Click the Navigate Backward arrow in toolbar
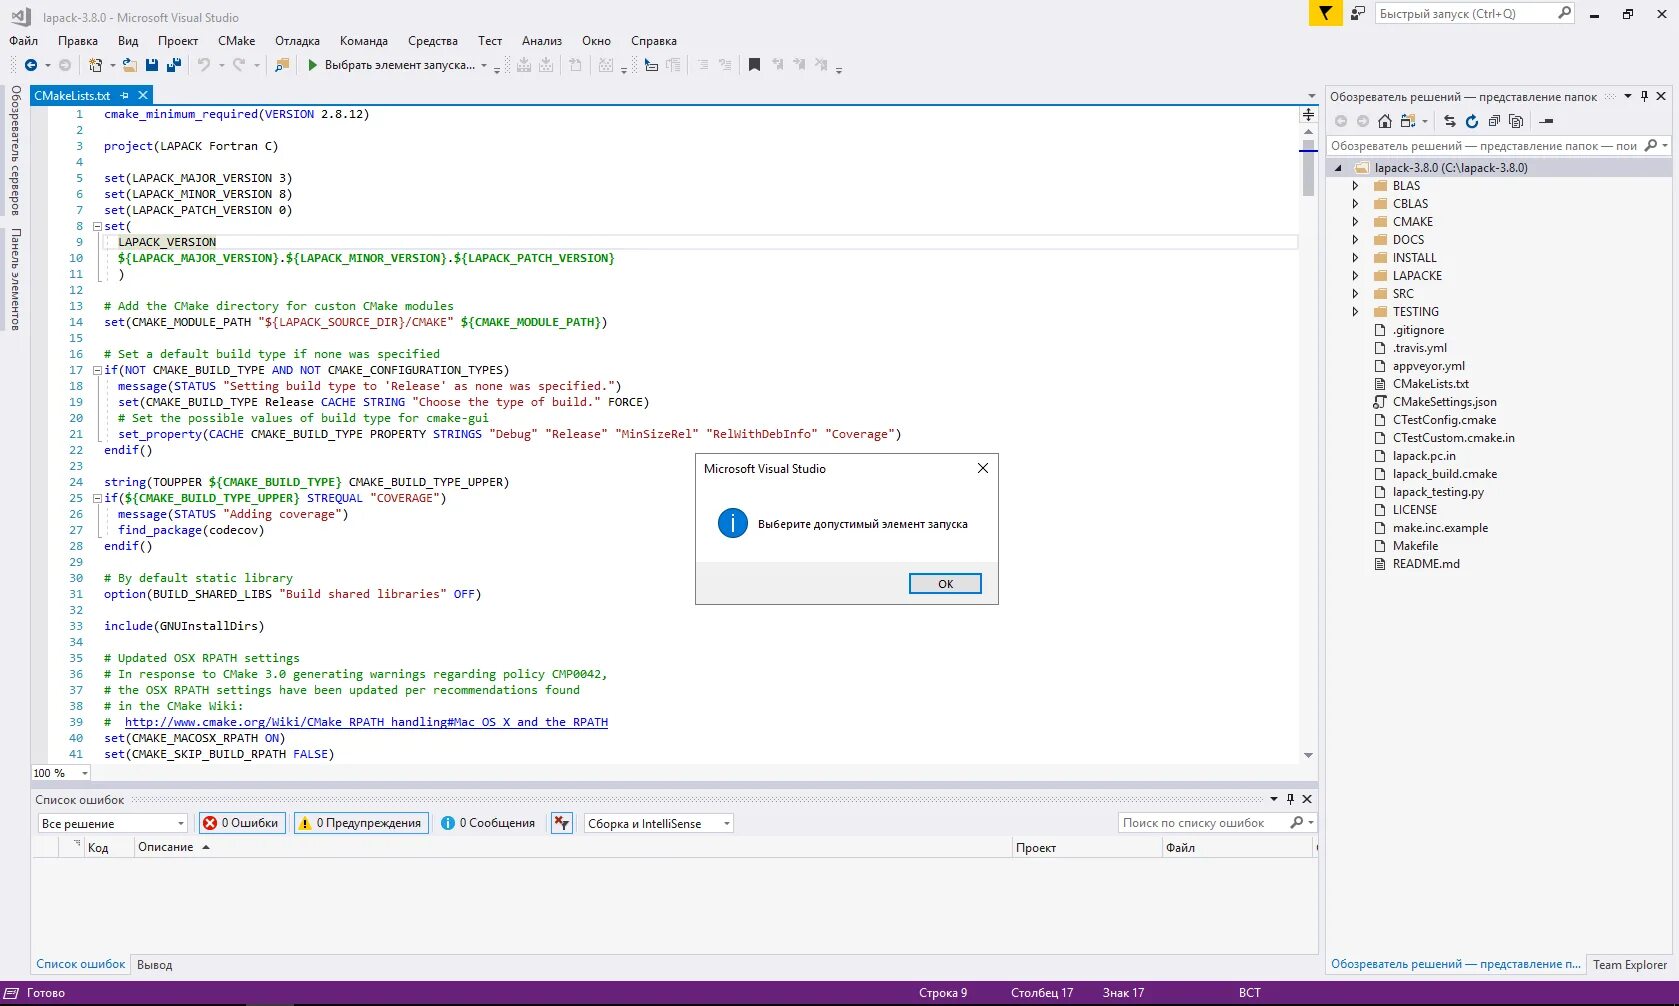The height and width of the screenshot is (1006, 1679). (x=31, y=65)
